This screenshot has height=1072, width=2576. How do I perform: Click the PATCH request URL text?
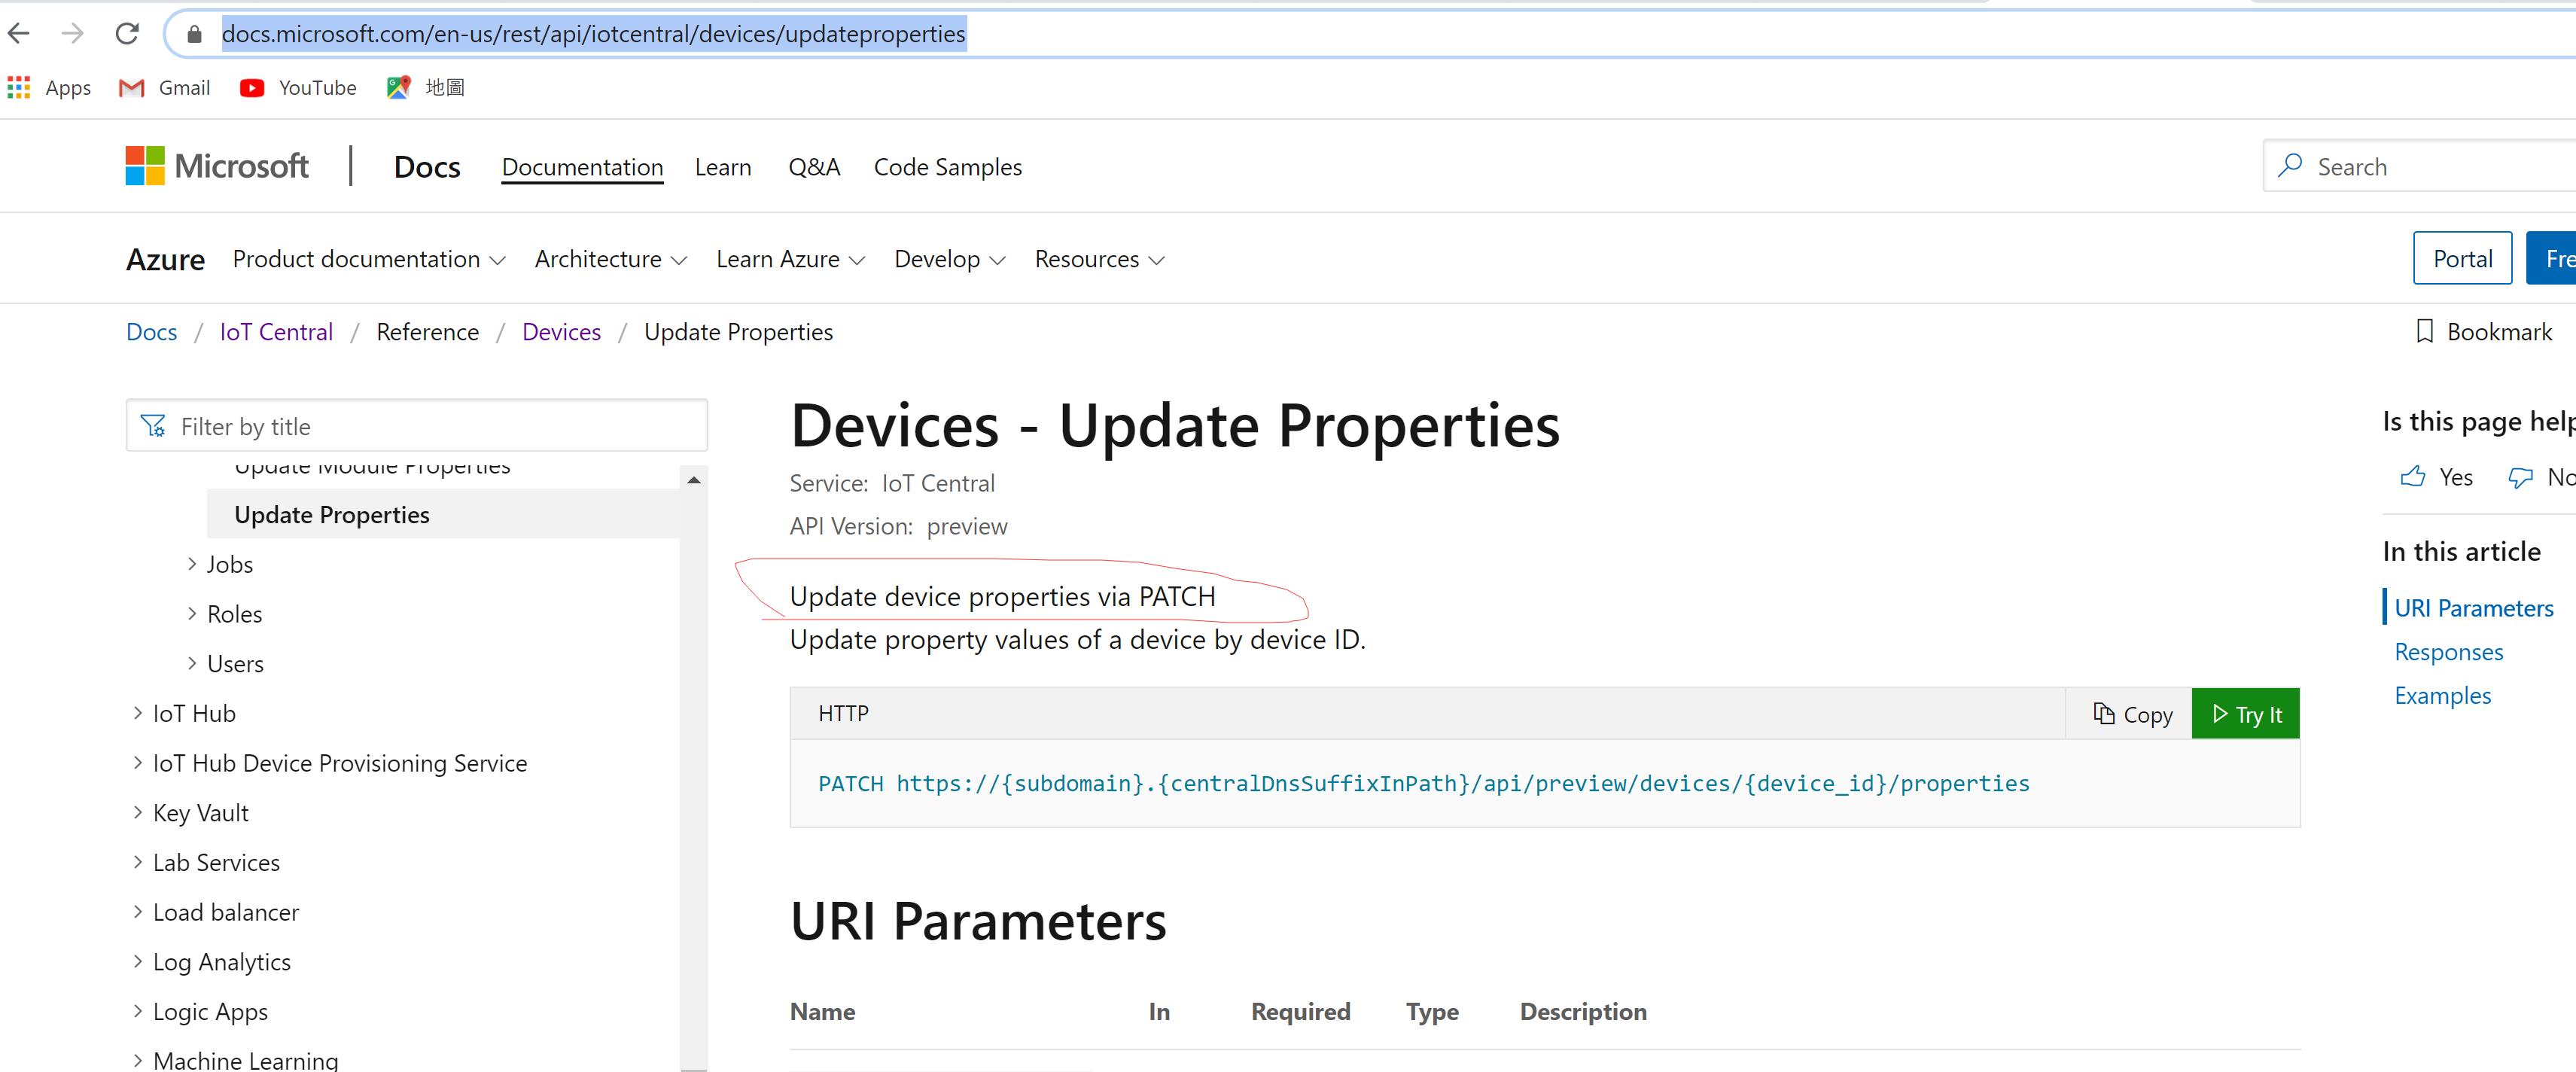coord(1423,783)
